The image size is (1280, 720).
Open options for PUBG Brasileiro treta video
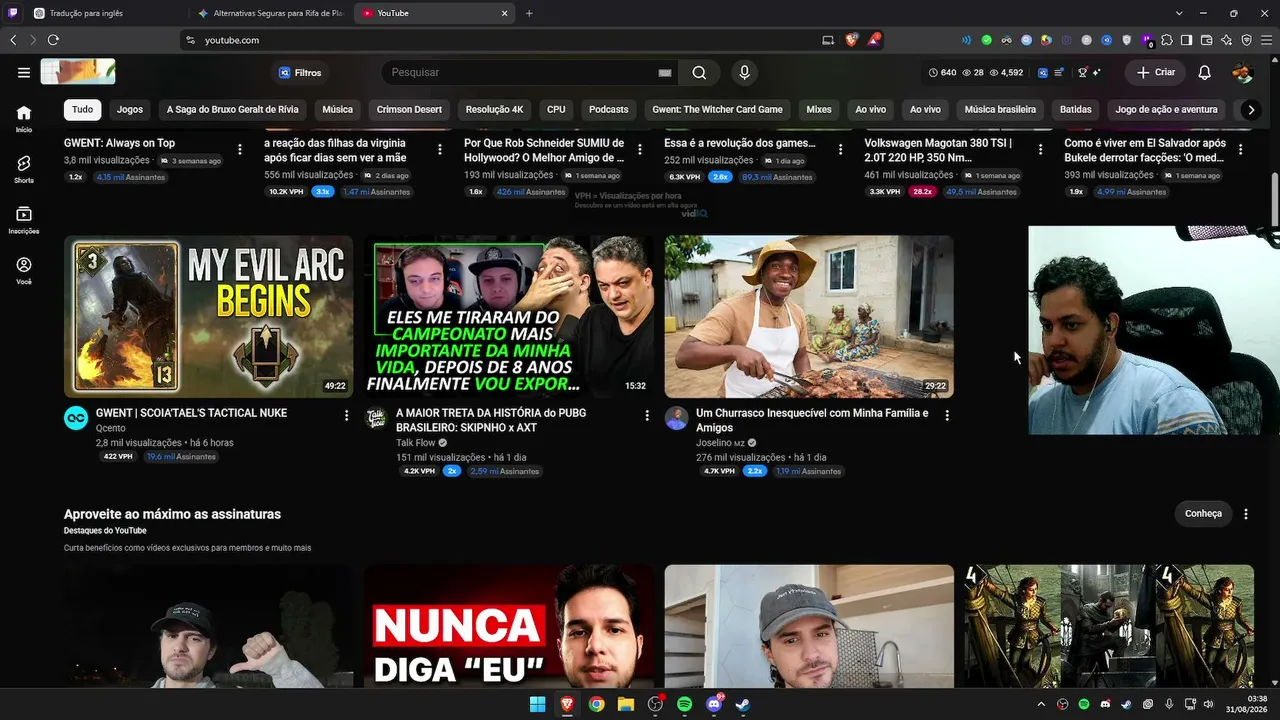[647, 415]
